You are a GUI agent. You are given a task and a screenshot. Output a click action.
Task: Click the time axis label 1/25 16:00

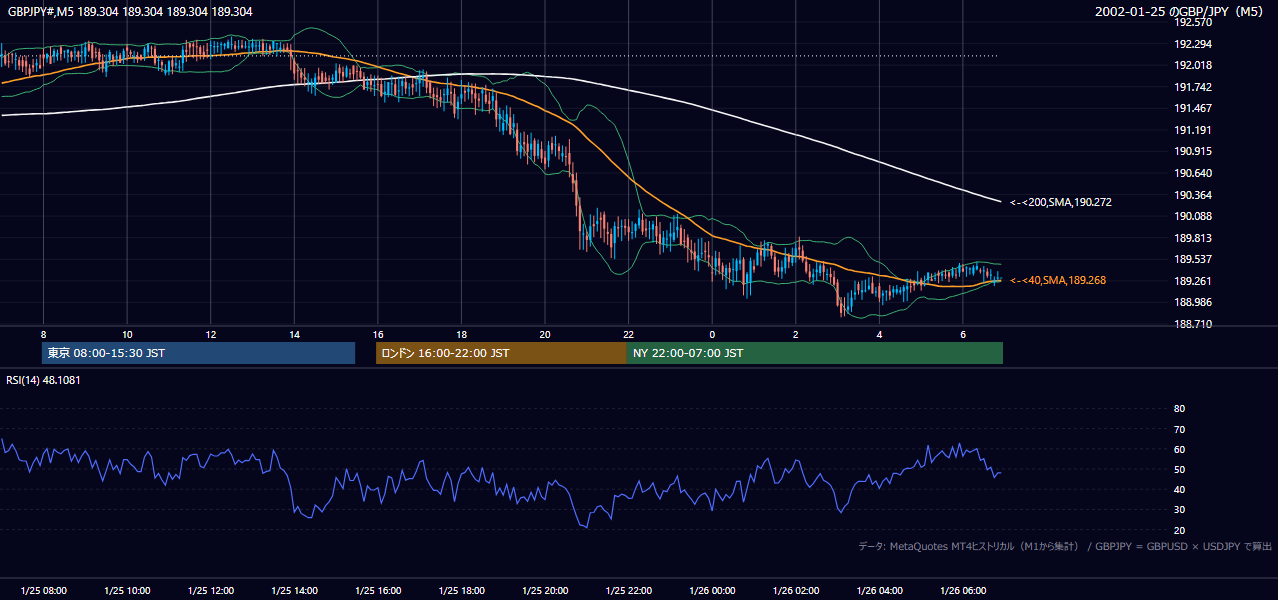pyautogui.click(x=378, y=591)
